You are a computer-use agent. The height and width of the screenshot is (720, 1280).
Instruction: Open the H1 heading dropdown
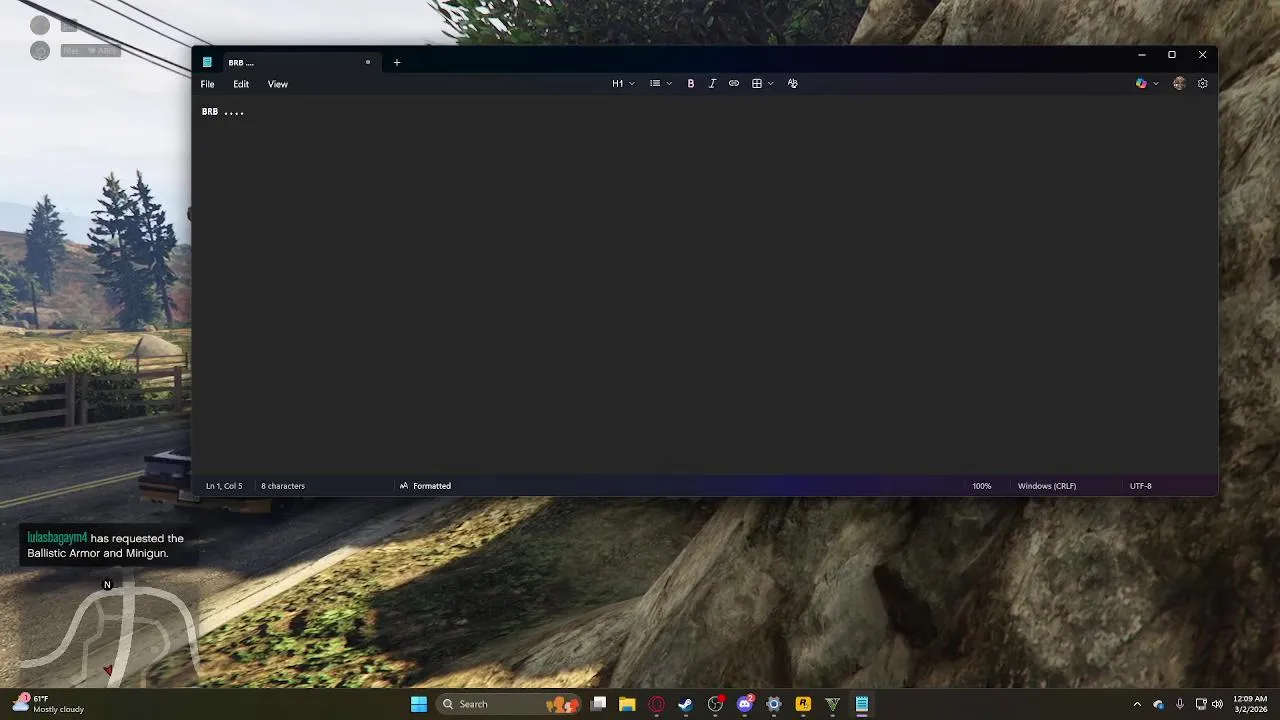coord(623,84)
